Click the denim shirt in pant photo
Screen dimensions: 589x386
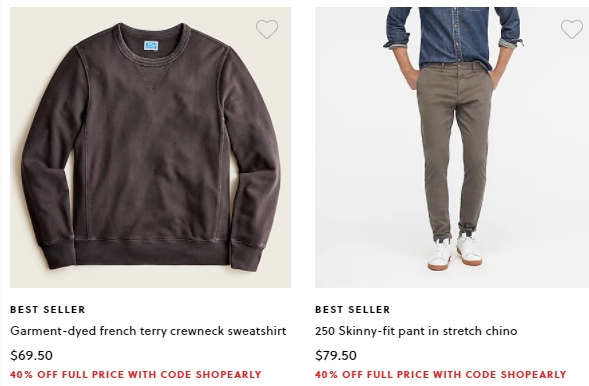pos(454,34)
